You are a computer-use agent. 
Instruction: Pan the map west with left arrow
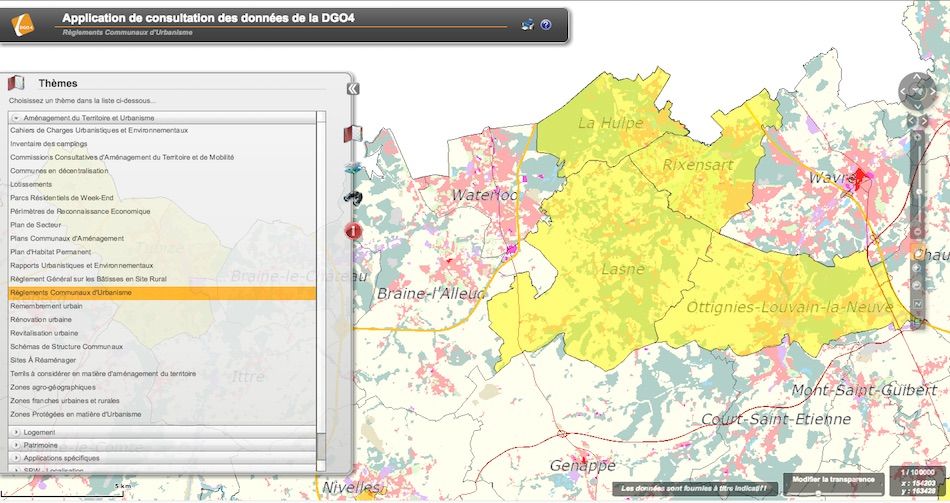(903, 92)
